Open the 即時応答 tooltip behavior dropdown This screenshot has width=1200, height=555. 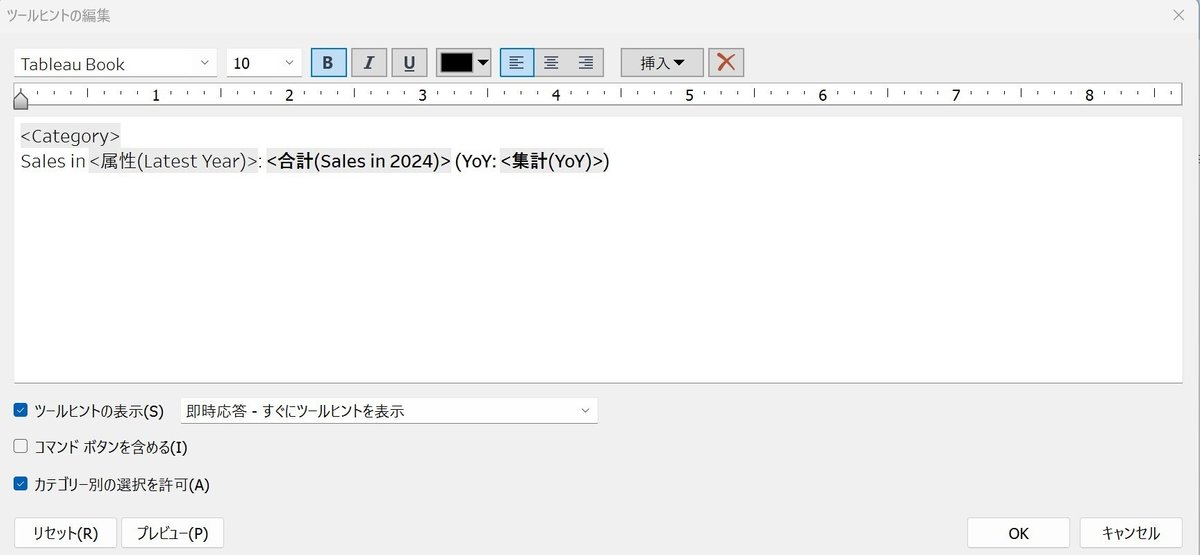pyautogui.click(x=388, y=410)
